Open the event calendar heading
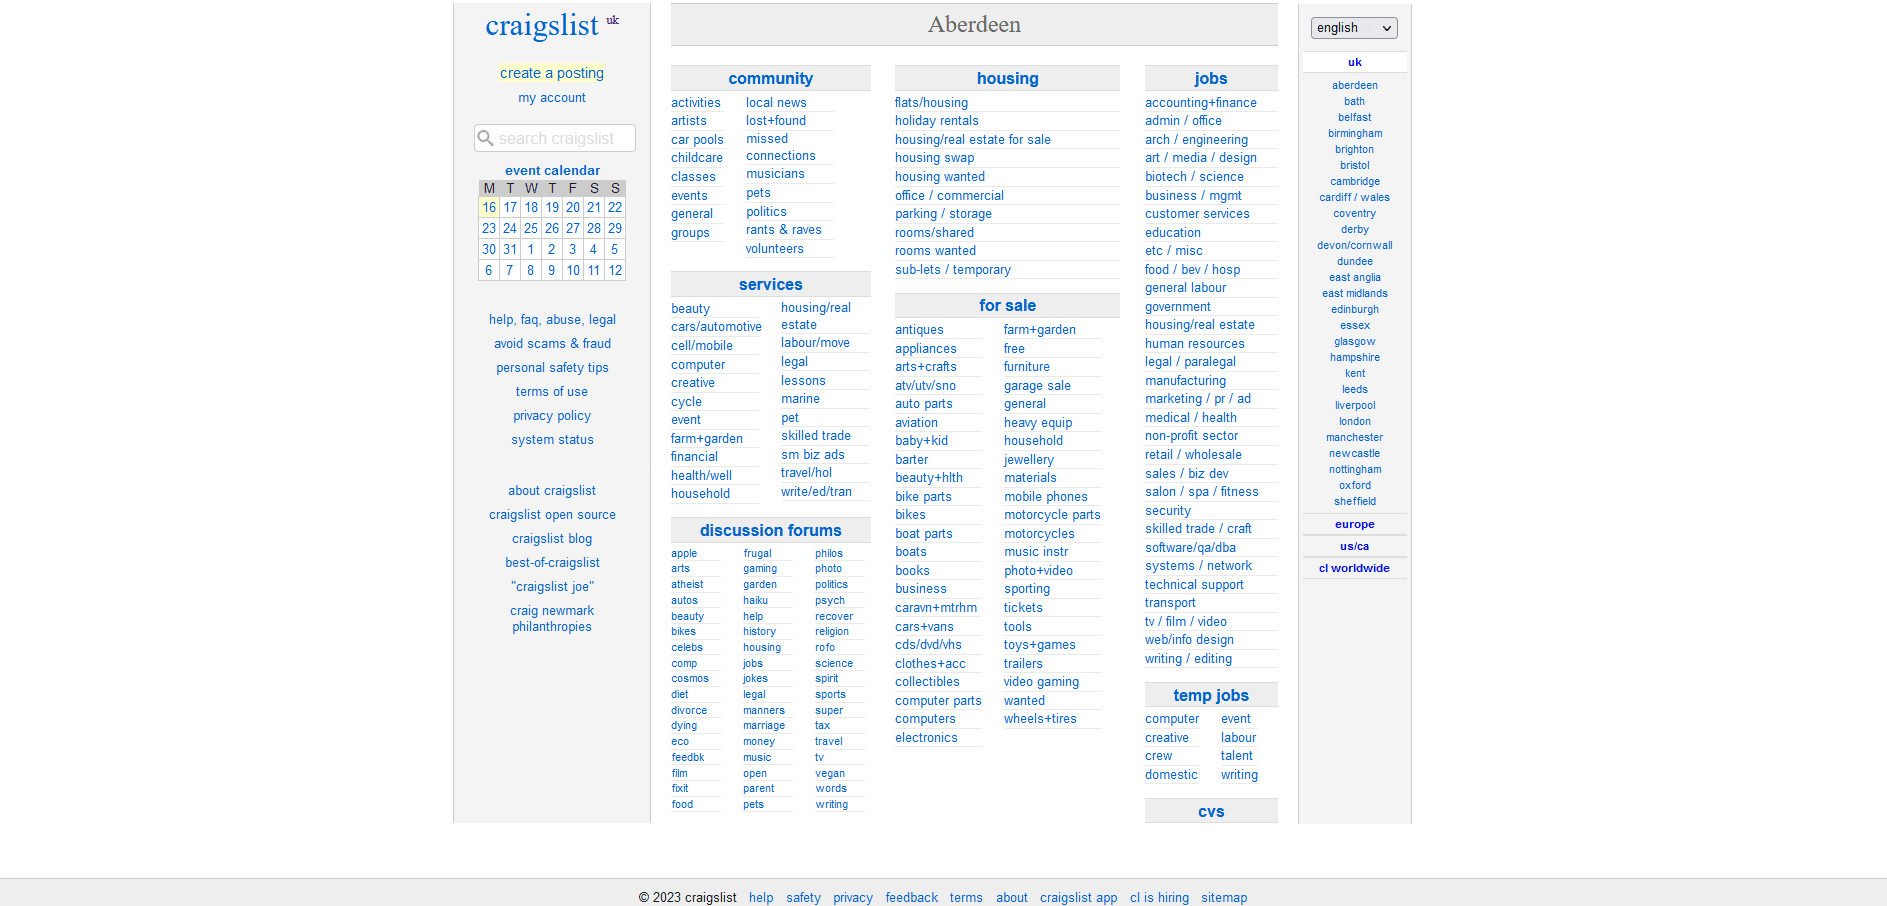Screen dimensions: 1887x906 [x=552, y=171]
